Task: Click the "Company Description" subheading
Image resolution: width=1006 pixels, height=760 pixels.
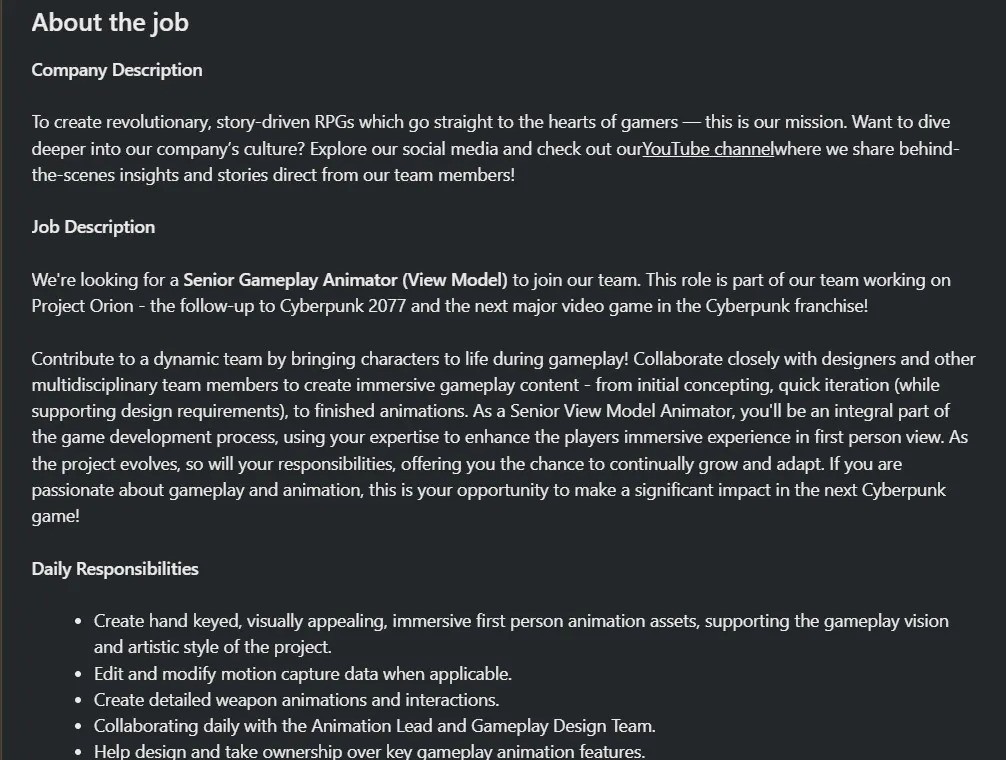Action: point(117,70)
